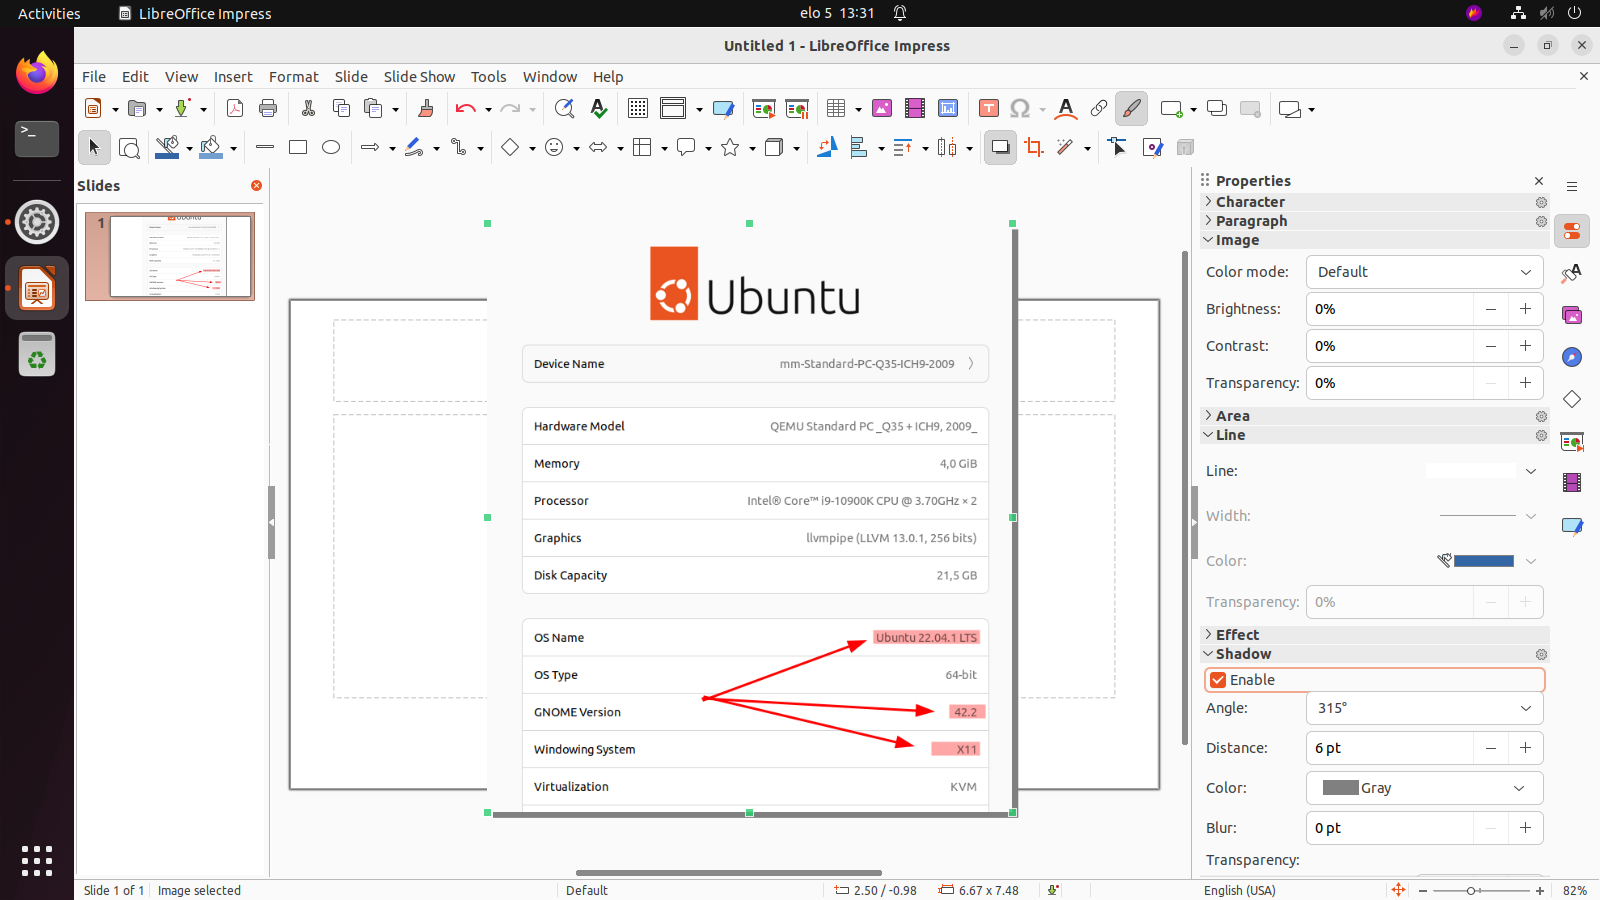
Task: Insert Image icon in toolbar
Action: (882, 109)
